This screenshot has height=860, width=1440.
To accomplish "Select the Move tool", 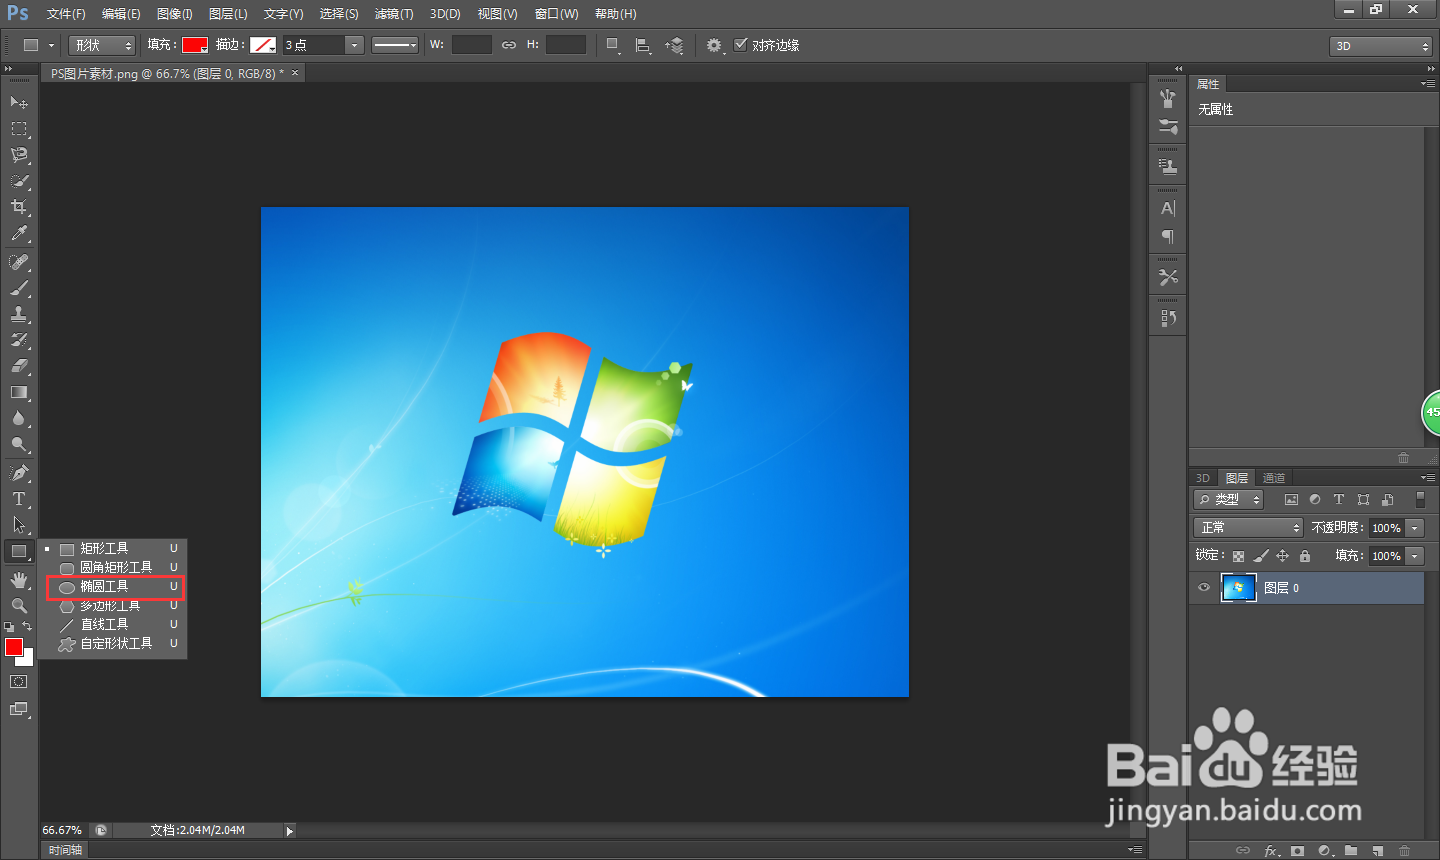I will point(19,102).
